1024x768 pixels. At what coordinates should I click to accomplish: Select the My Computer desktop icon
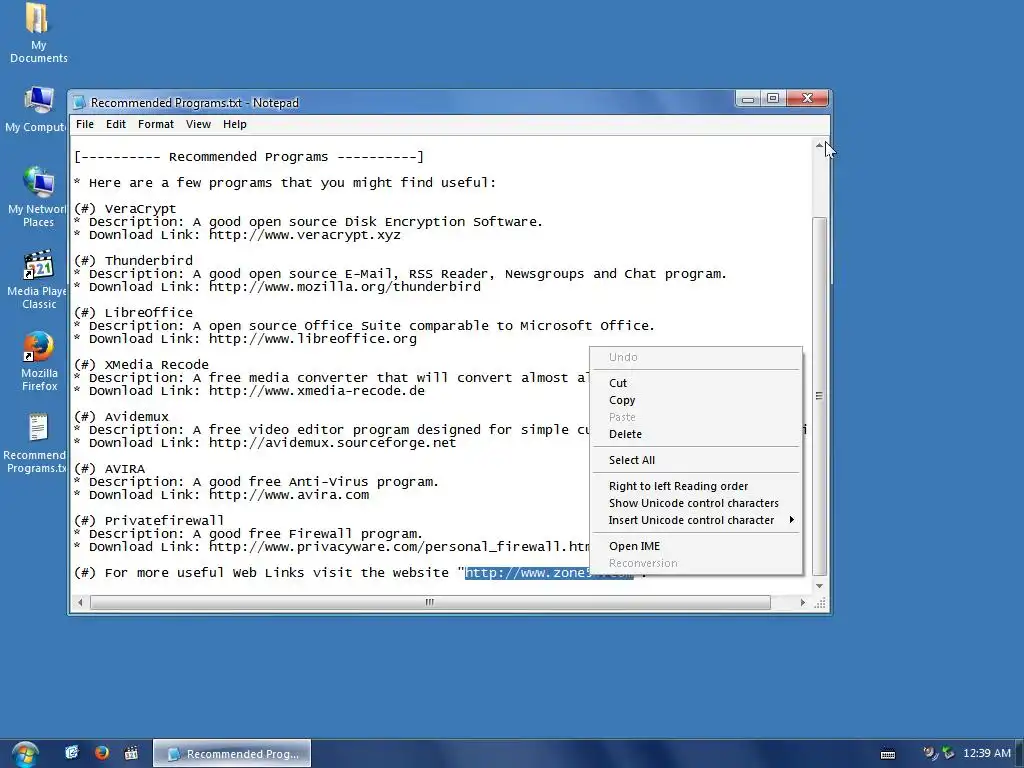38,109
